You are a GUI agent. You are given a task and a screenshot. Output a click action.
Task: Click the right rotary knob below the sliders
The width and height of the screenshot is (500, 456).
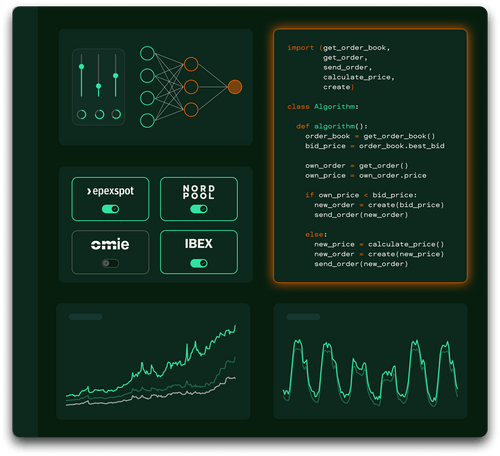tap(116, 114)
